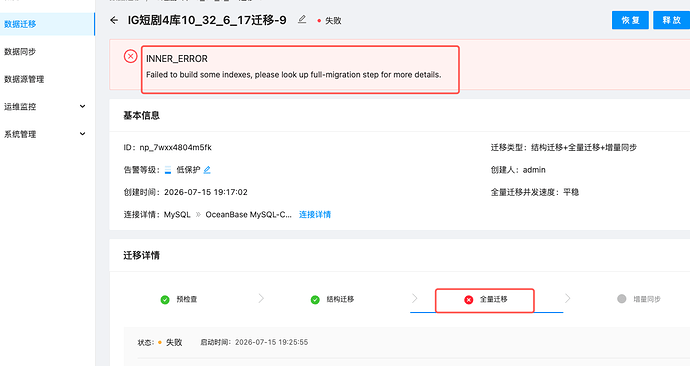Click the INNER_ERROR heading text
The image size is (690, 366).
pyautogui.click(x=177, y=59)
